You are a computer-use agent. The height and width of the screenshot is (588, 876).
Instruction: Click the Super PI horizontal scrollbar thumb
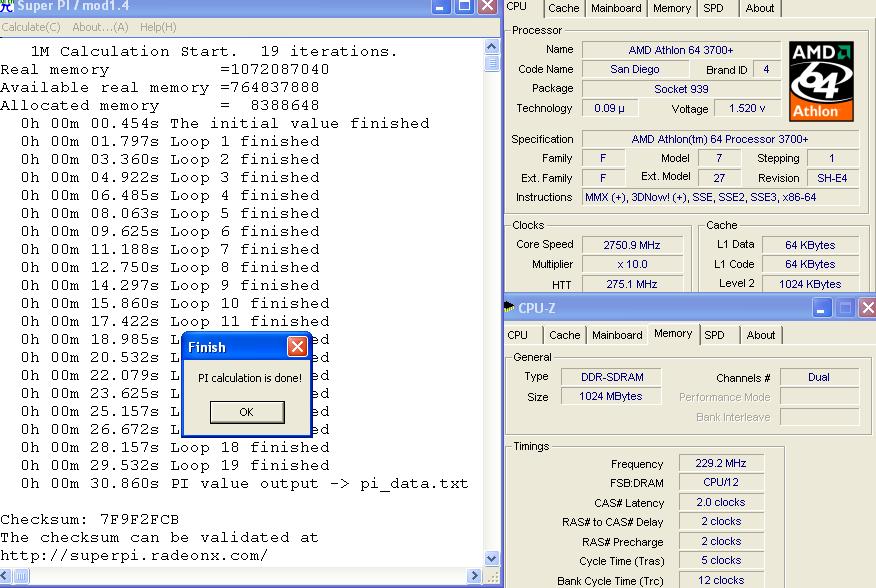click(x=21, y=575)
